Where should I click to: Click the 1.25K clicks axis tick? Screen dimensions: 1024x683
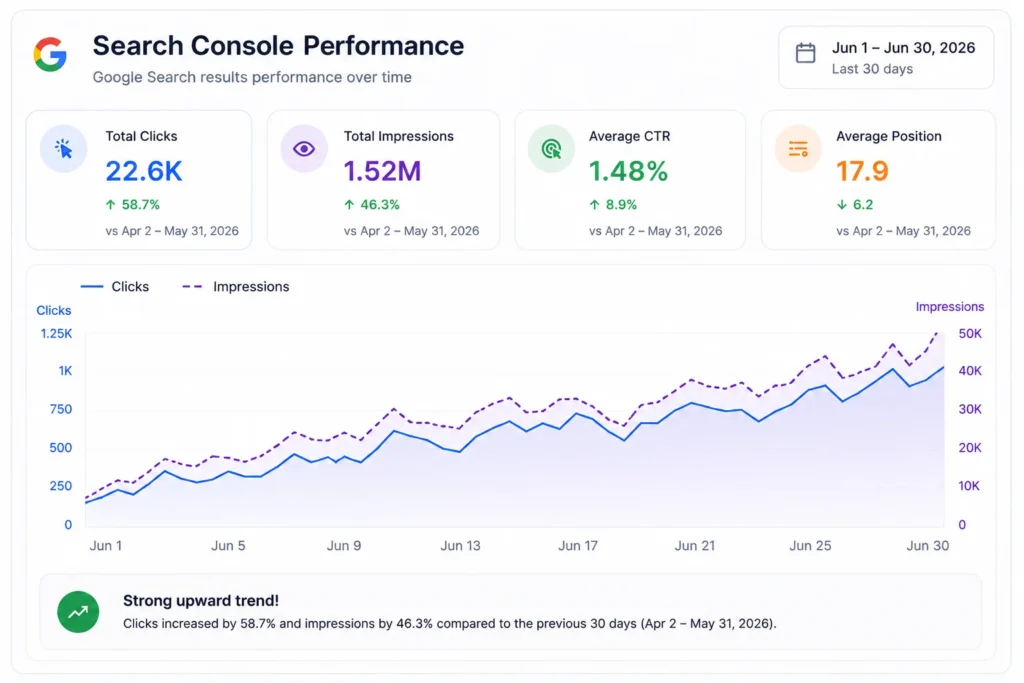click(x=56, y=334)
